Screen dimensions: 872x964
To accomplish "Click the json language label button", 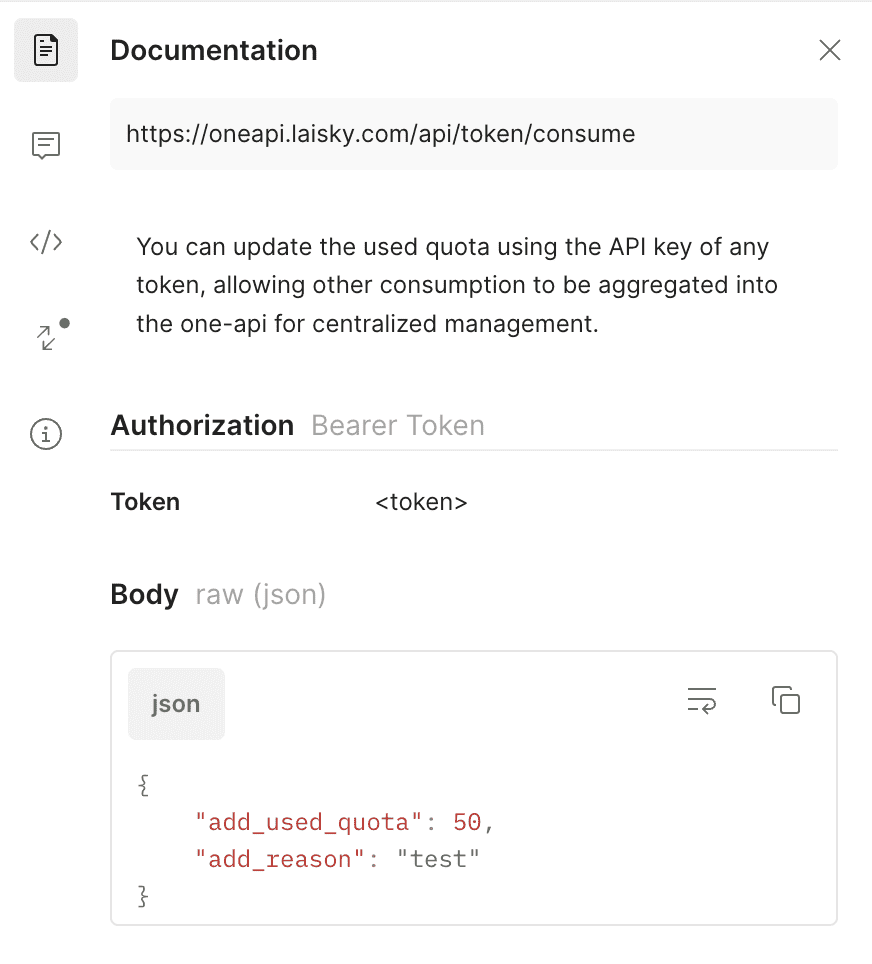I will pyautogui.click(x=176, y=704).
